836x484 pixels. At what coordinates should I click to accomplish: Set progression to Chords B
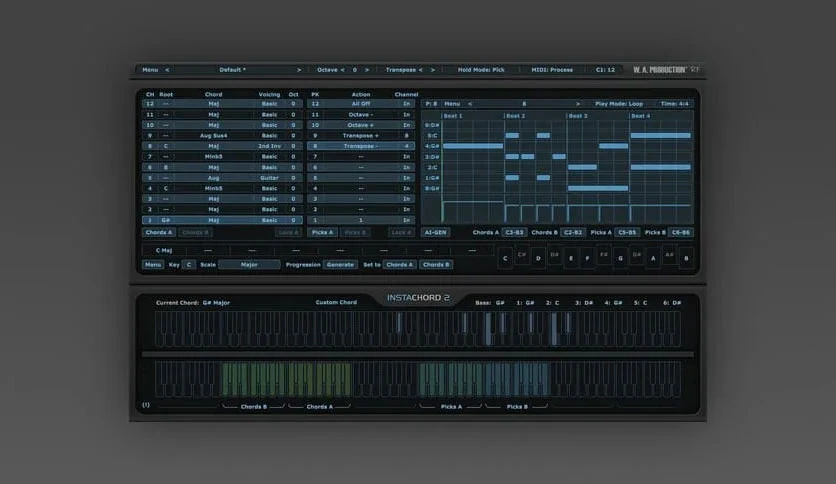click(x=436, y=264)
